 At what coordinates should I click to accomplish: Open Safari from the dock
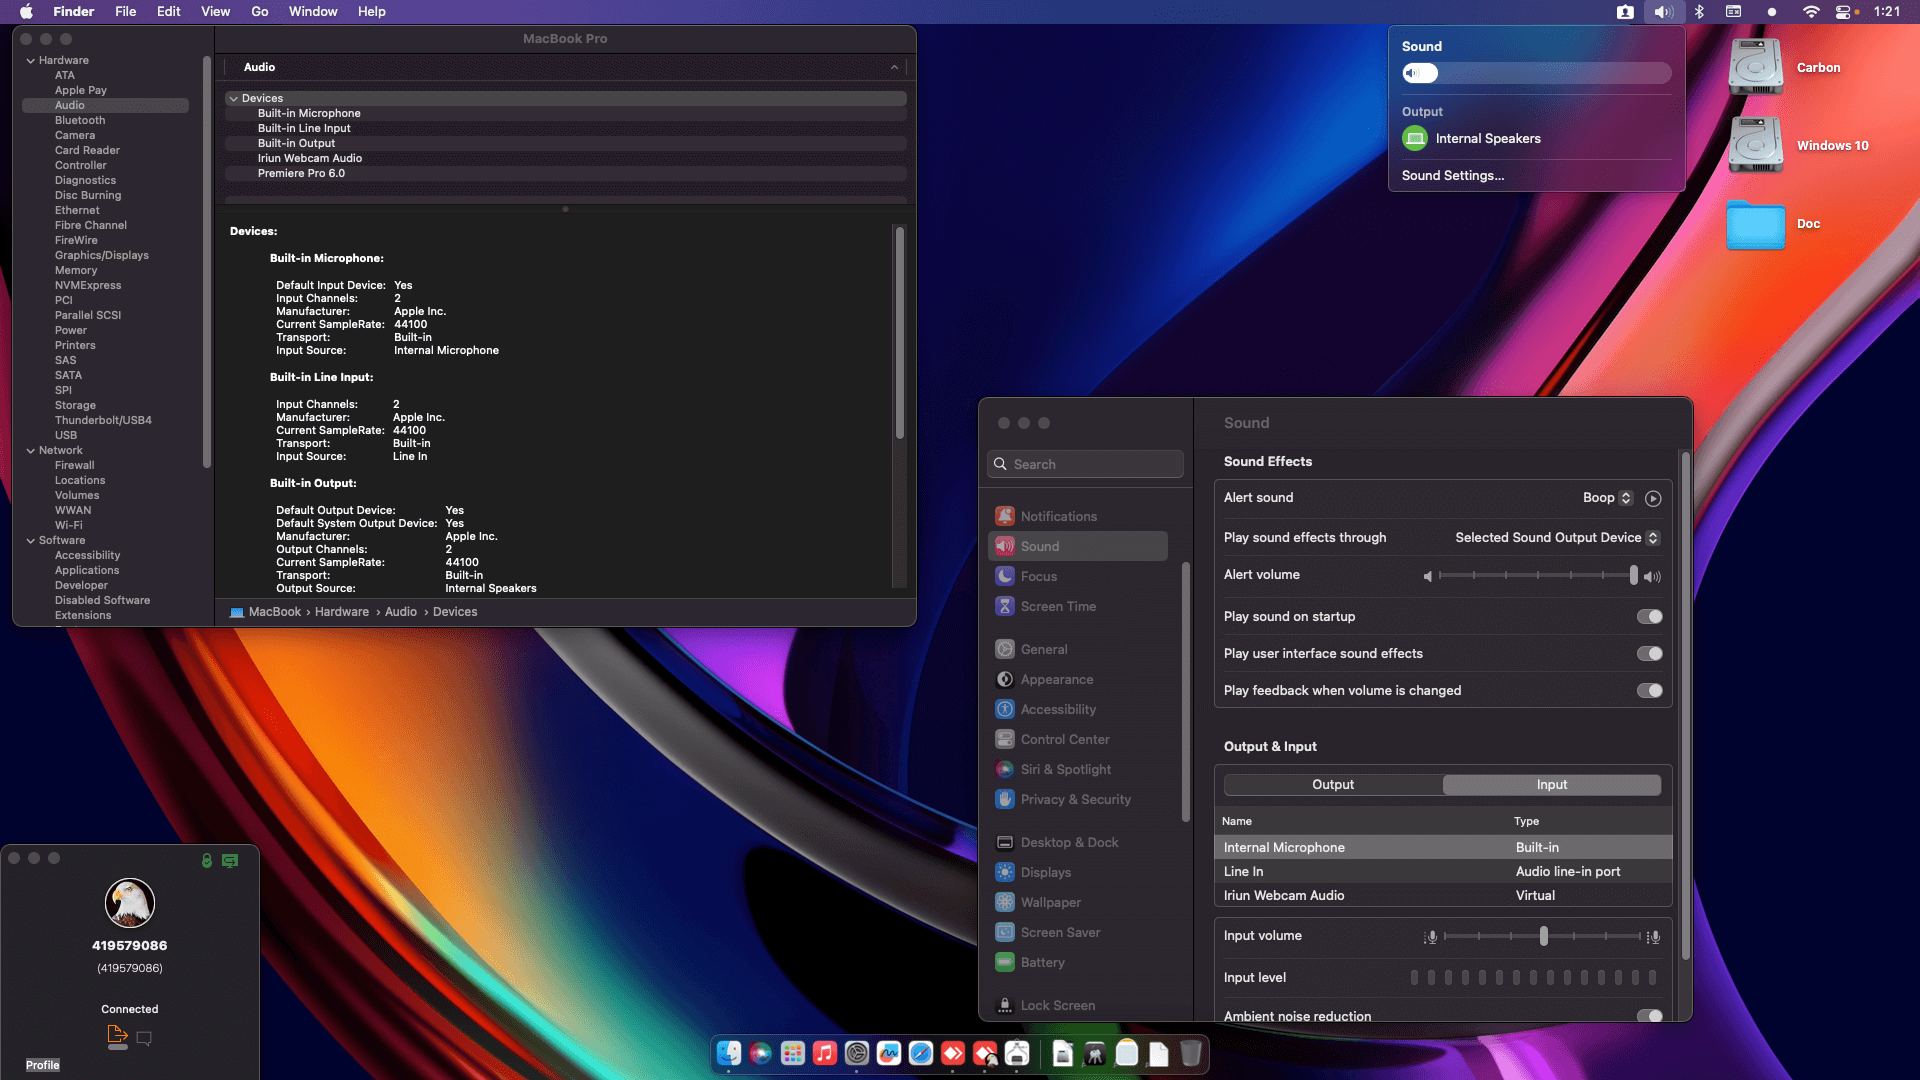click(921, 1053)
